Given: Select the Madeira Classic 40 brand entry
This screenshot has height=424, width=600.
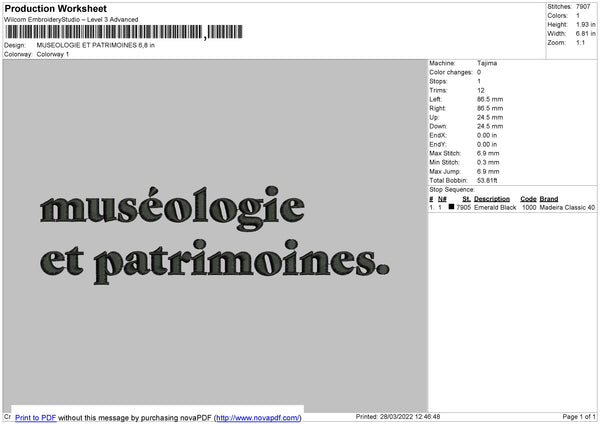Looking at the screenshot, I should (x=567, y=208).
